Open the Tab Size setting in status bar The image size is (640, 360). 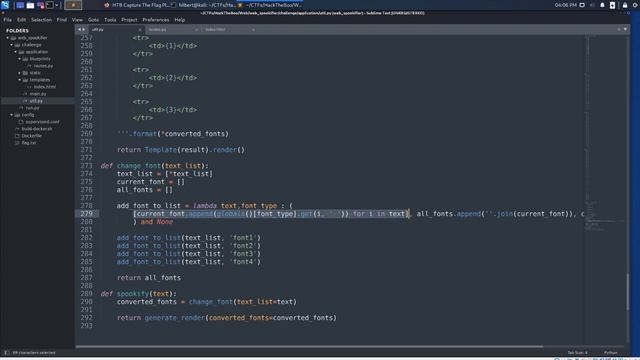(577, 353)
